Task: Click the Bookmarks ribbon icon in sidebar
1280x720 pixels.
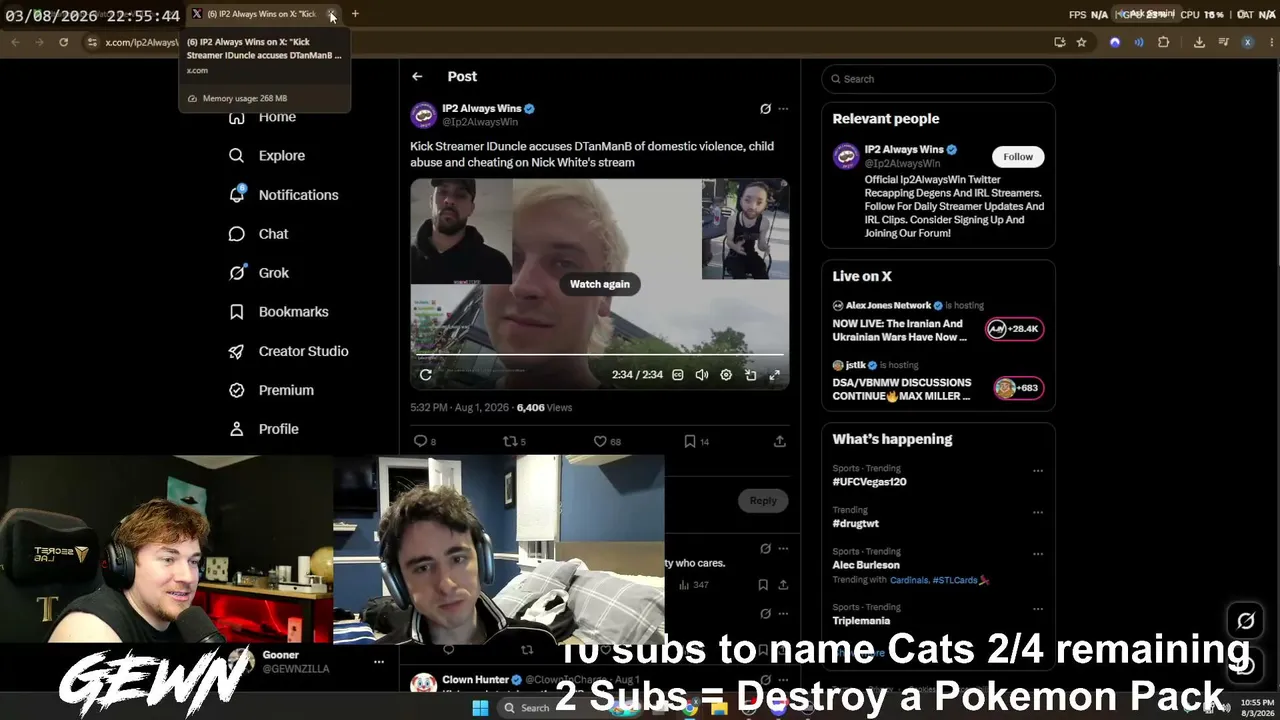Action: tap(237, 312)
